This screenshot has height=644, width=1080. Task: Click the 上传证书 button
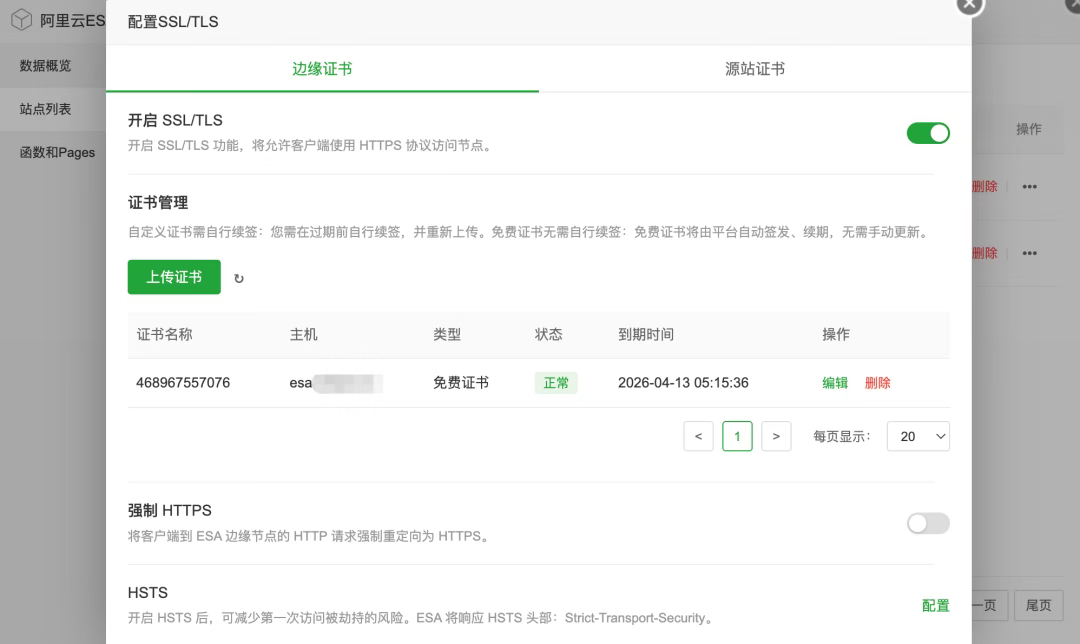174,277
